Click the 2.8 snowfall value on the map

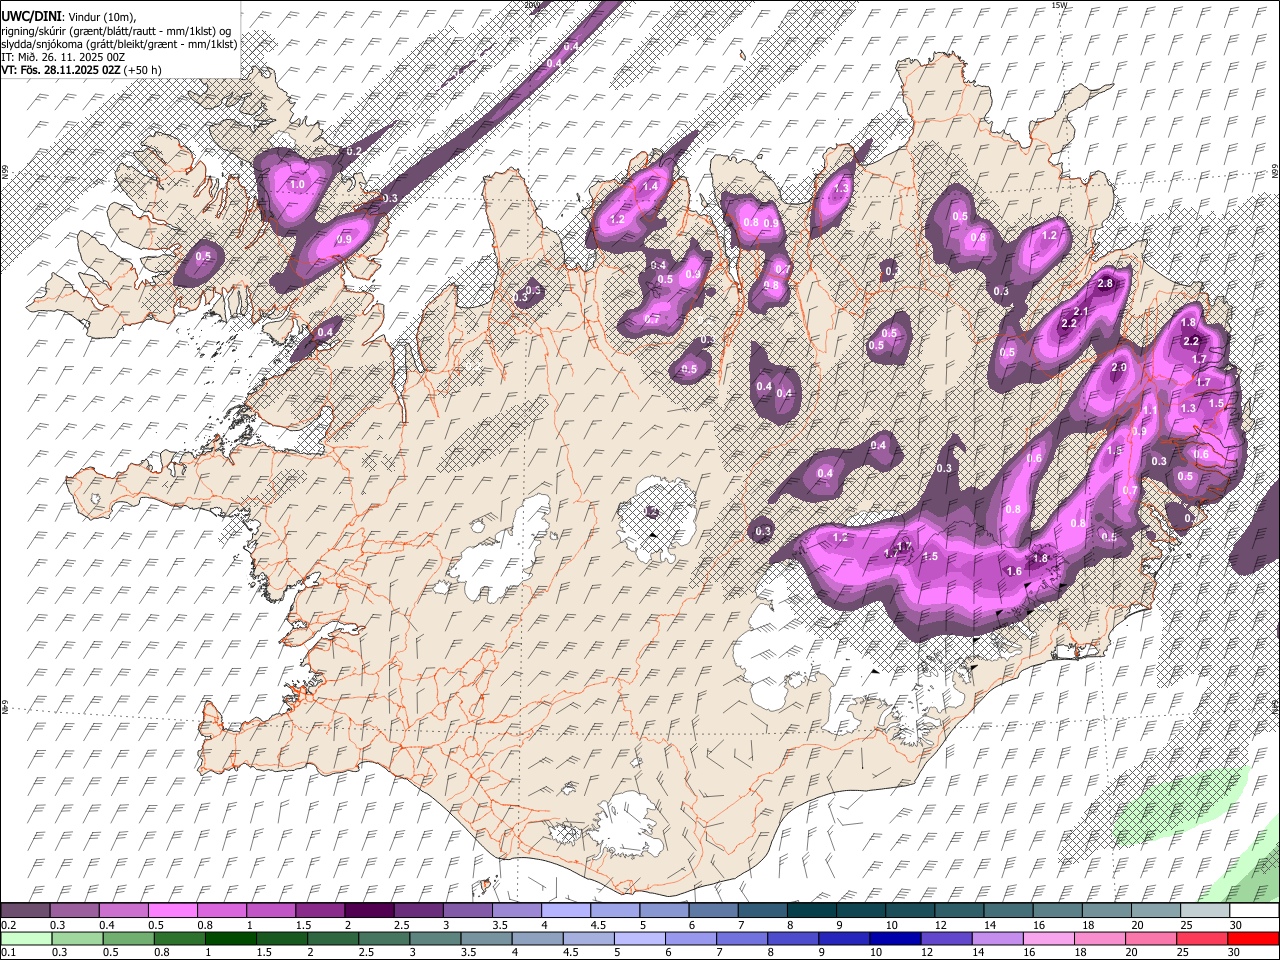pos(1105,284)
